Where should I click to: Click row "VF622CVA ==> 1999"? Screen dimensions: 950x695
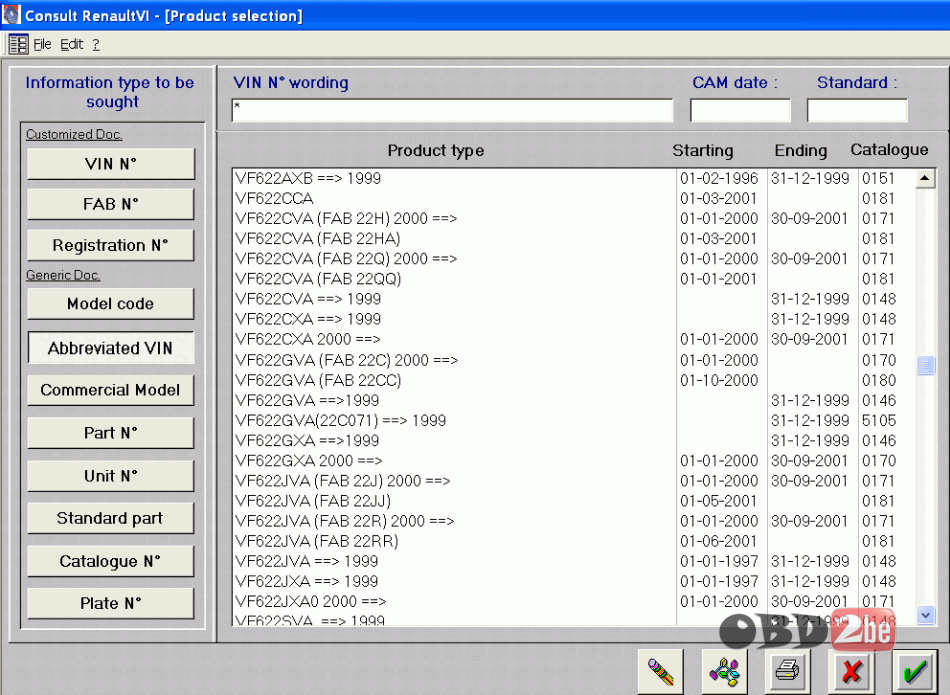tap(574, 299)
